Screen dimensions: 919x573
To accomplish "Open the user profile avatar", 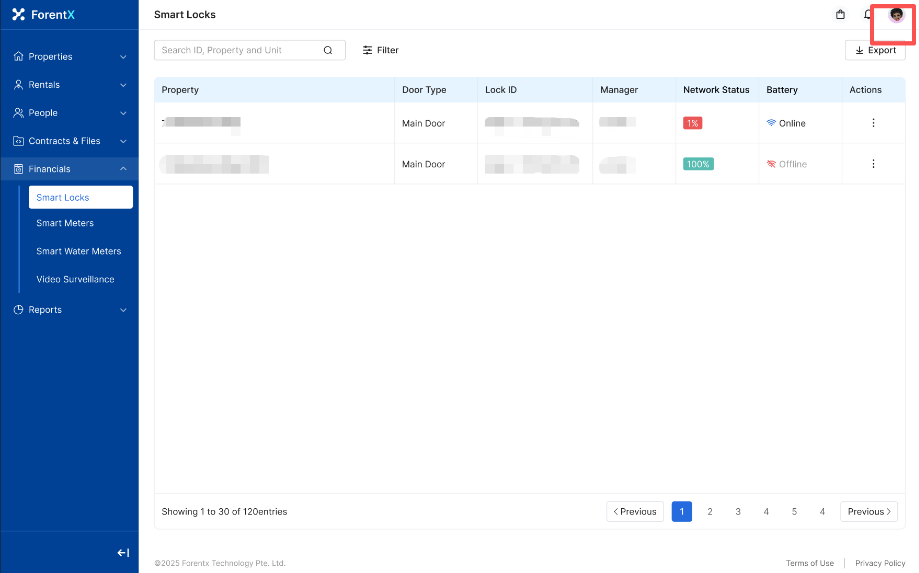I will (x=896, y=15).
